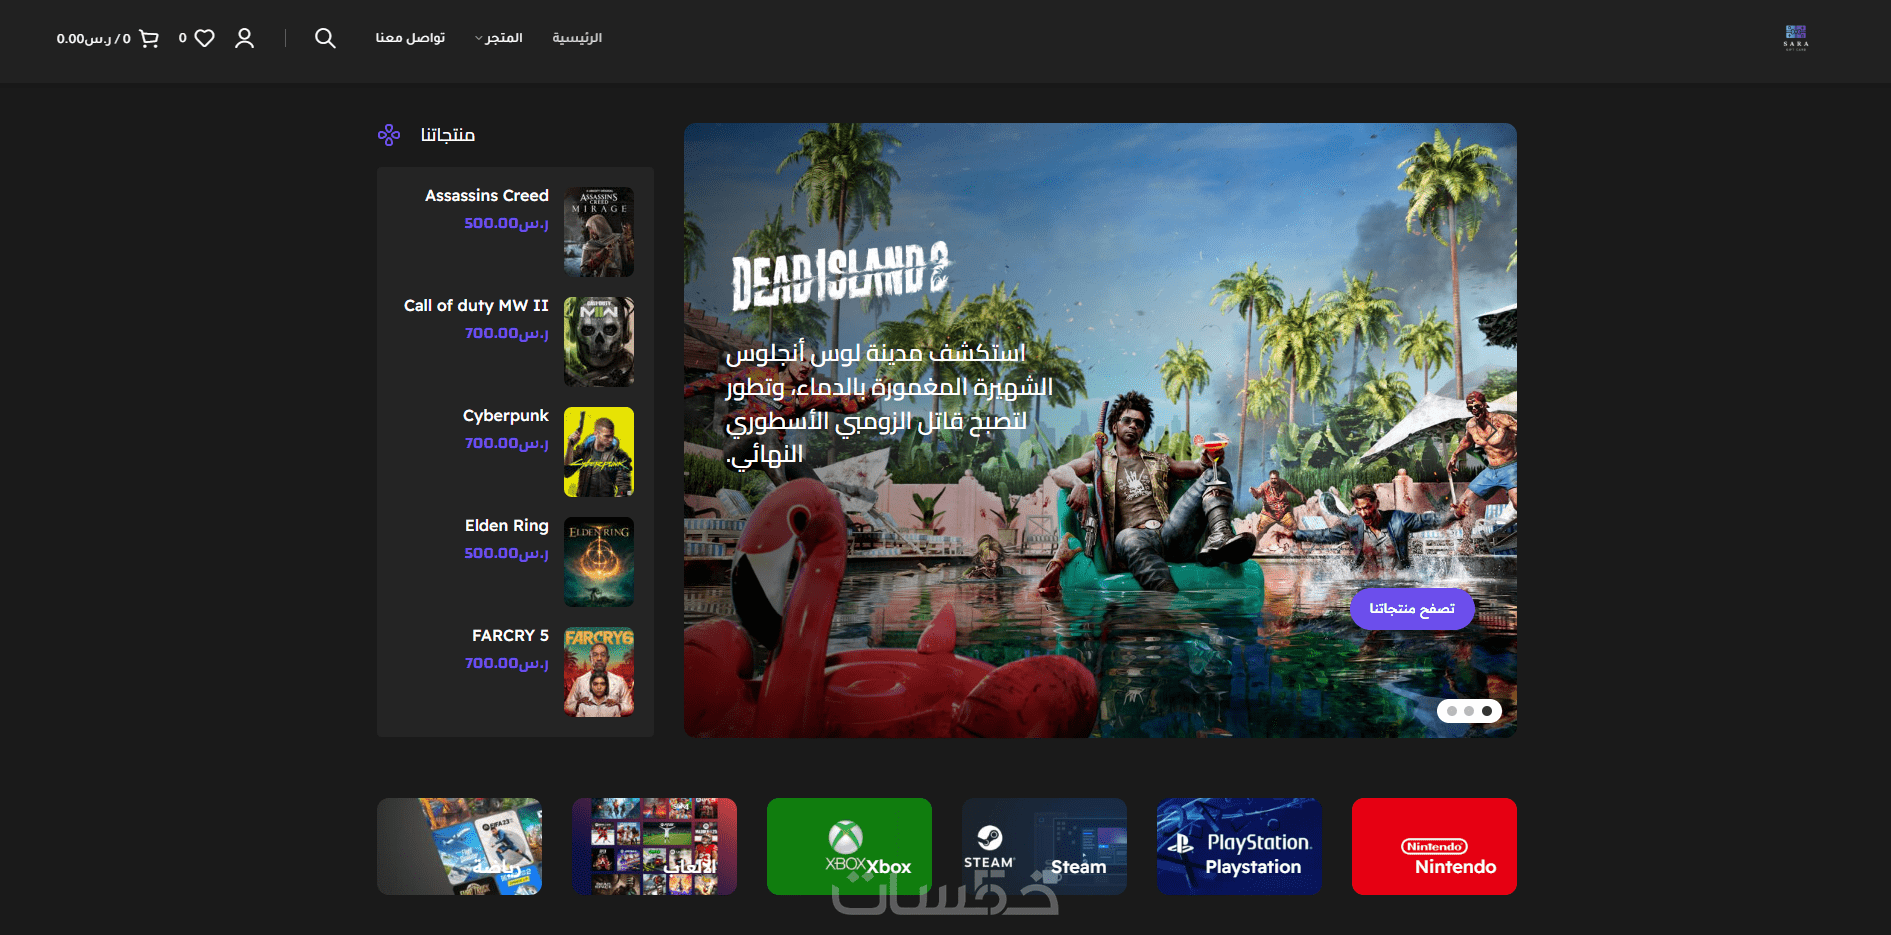Click the Call of duty MW II price
Viewport: 1891px width, 935px height.
point(507,333)
